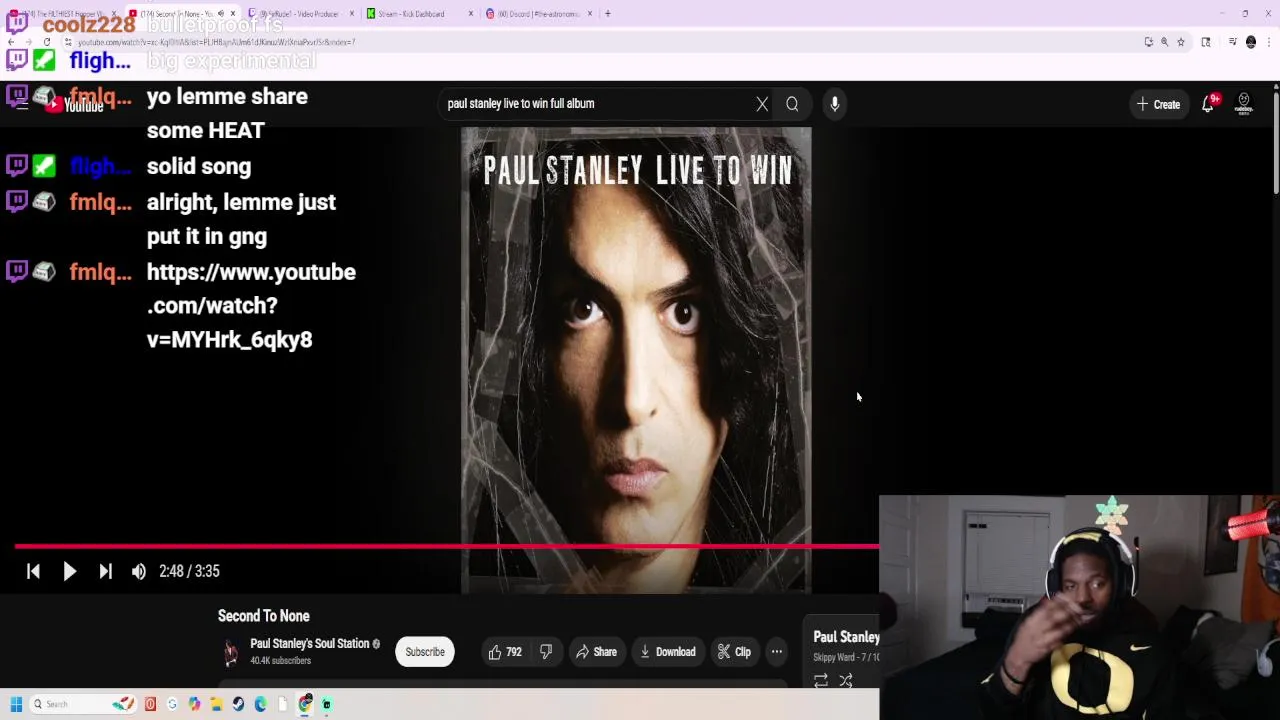Play the paused YouTube video

coord(69,571)
